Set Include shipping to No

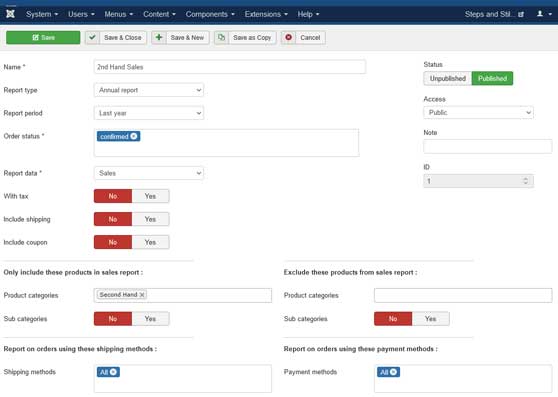113,219
